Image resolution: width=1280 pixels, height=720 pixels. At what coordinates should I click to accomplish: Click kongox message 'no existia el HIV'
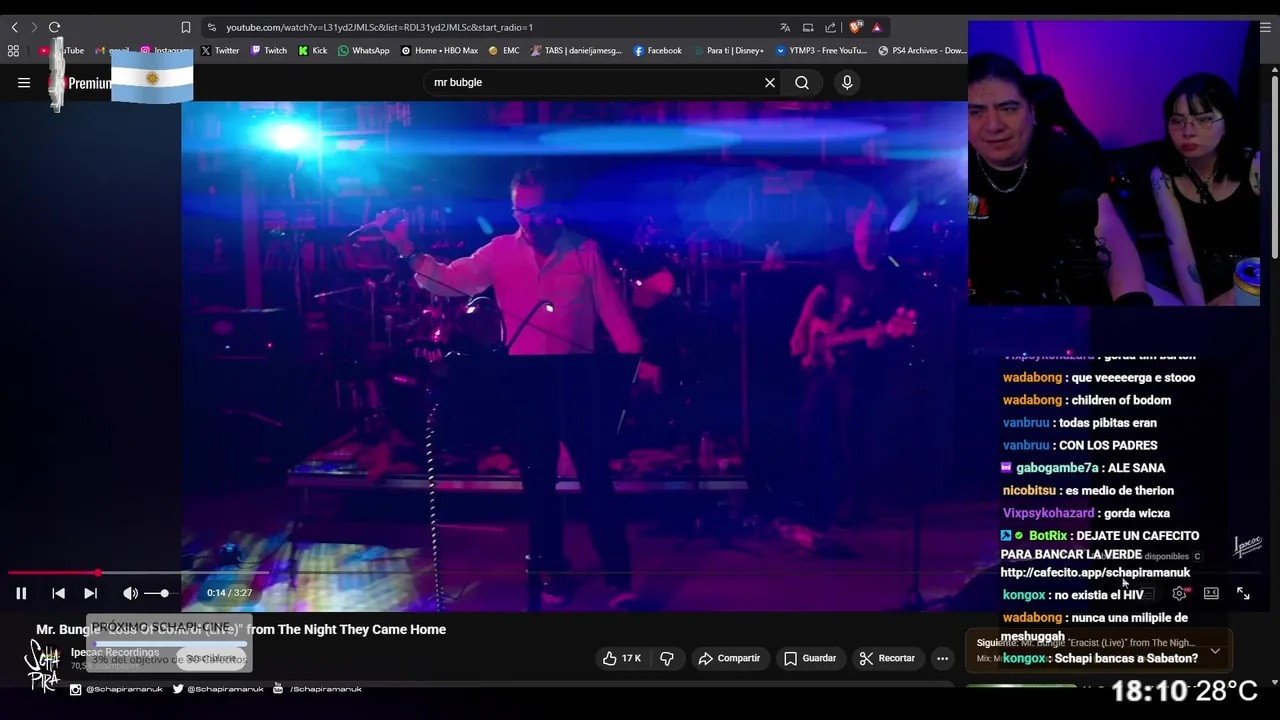(x=1099, y=595)
